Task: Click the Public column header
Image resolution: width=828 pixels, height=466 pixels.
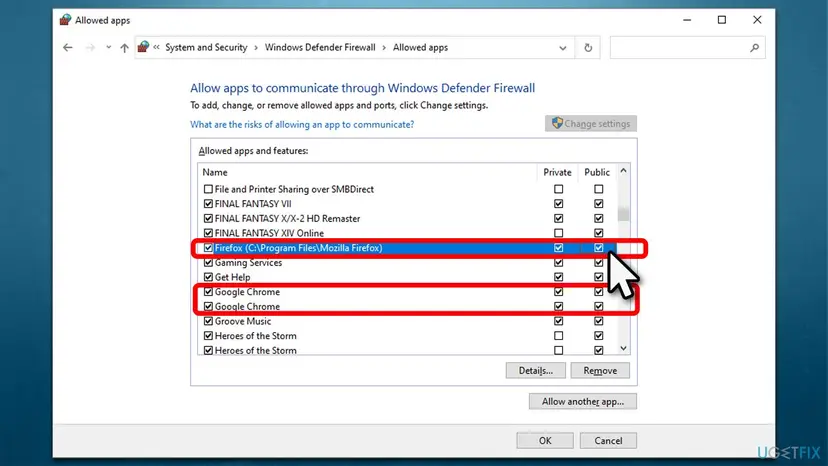Action: click(597, 172)
